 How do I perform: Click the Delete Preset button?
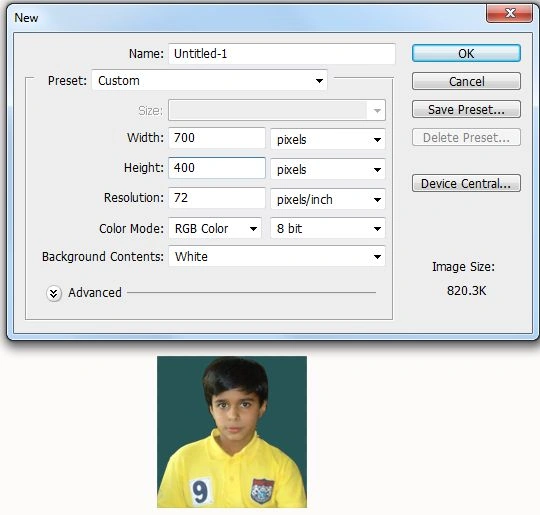466,137
